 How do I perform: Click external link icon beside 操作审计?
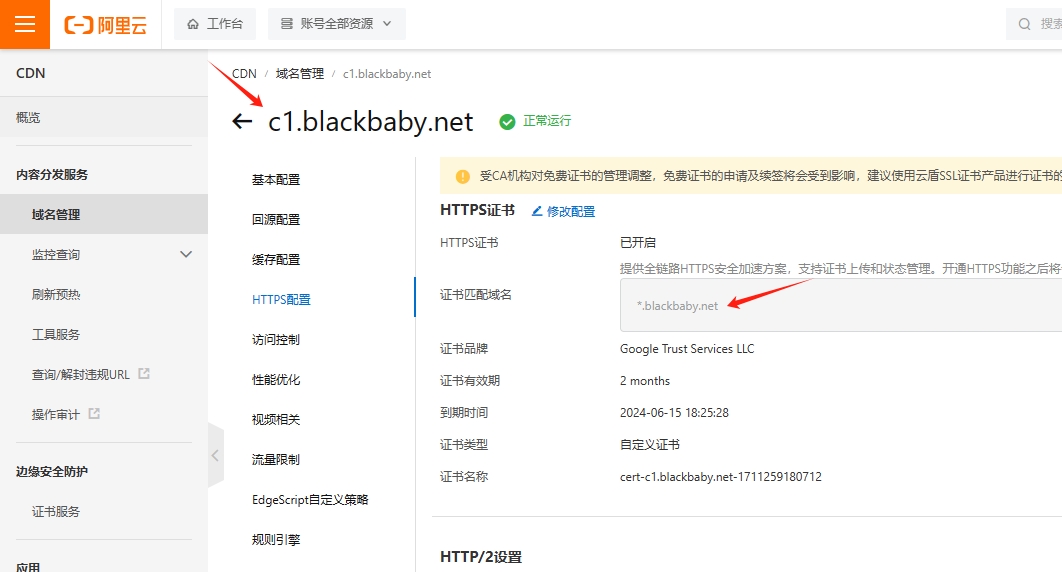click(94, 413)
